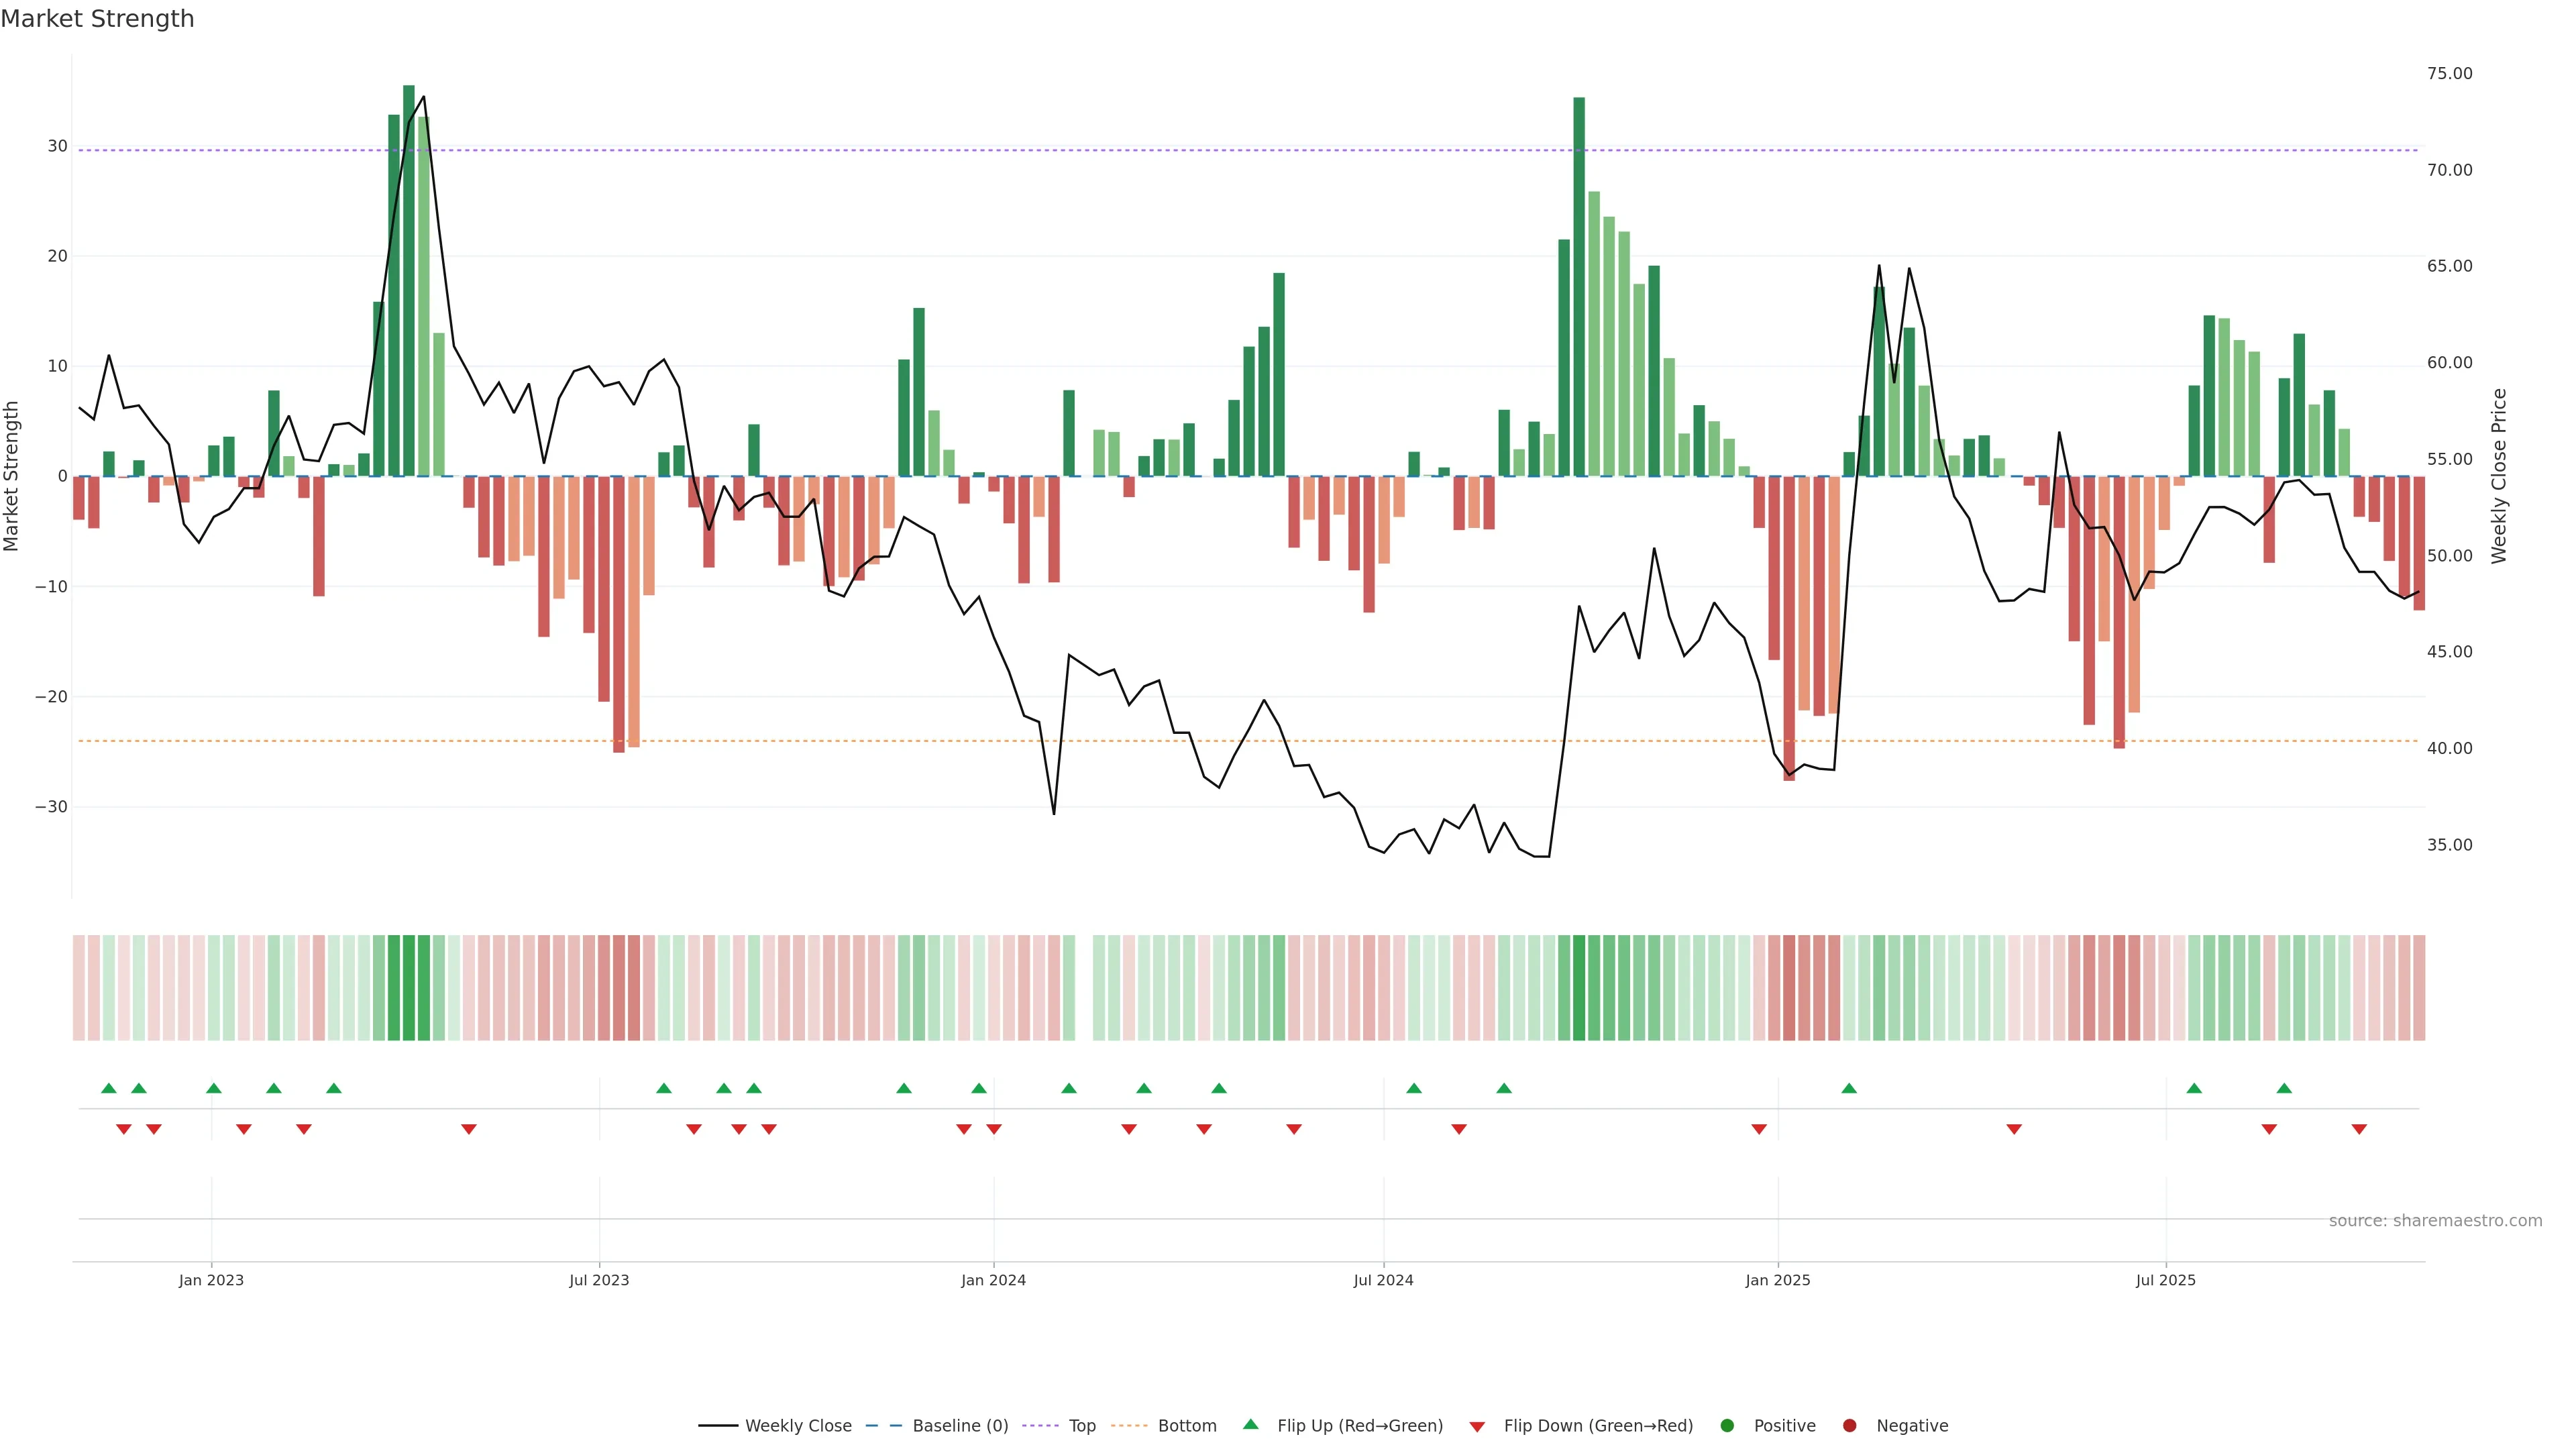
Task: Click the Flip Up green triangle legend icon
Action: coord(1250,1425)
